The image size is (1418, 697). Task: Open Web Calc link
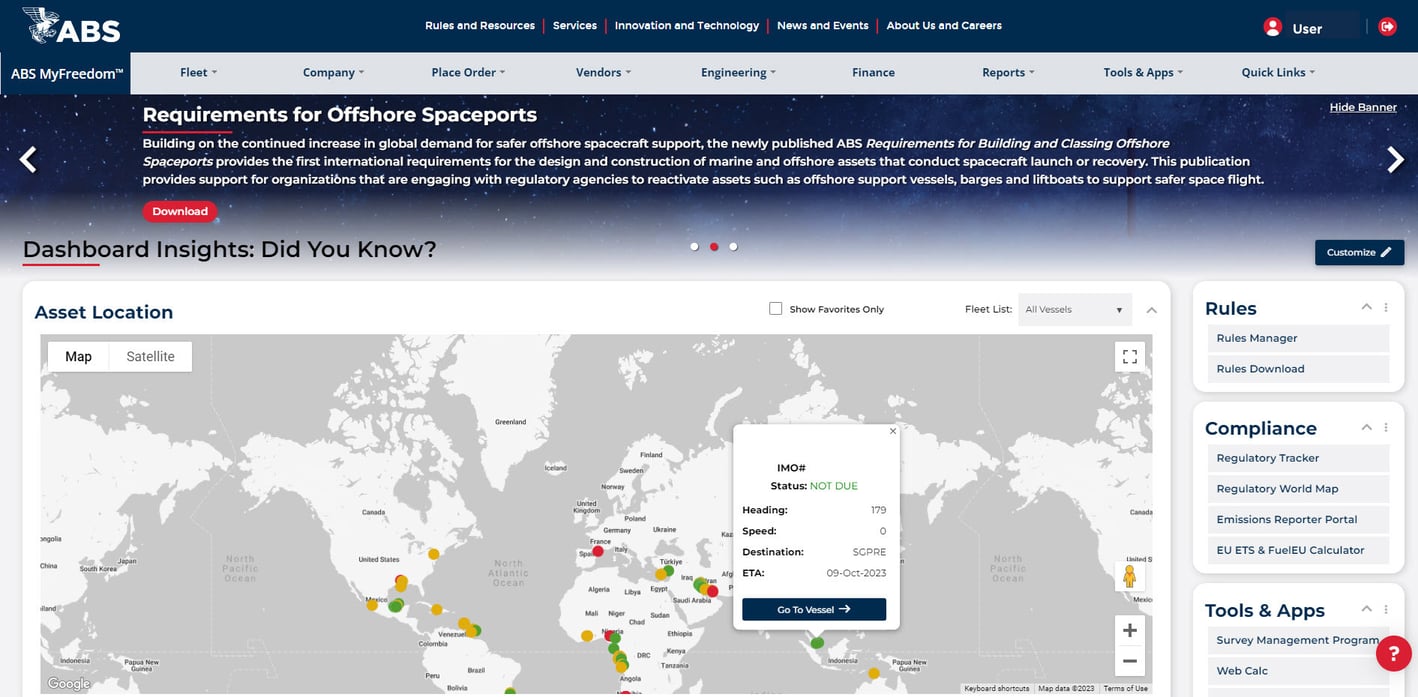tap(1298, 671)
